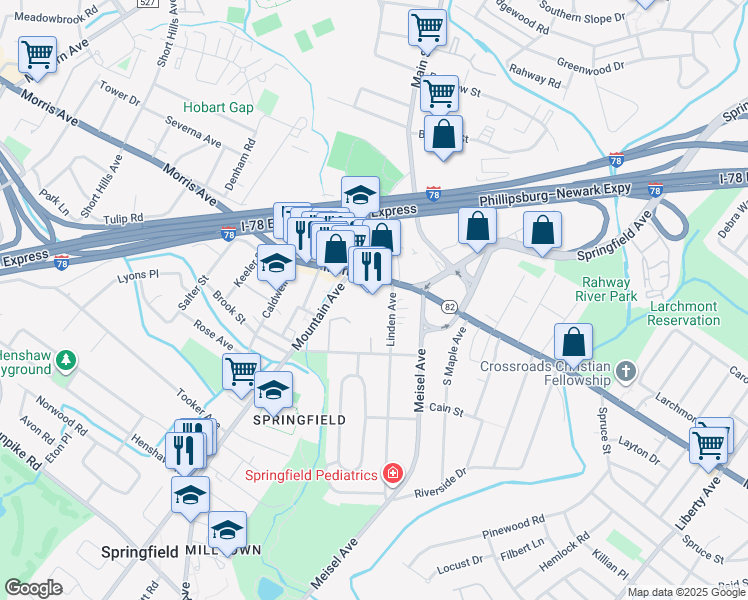The image size is (748, 600).
Task: Click the Rahway River Park label
Action: tap(606, 289)
